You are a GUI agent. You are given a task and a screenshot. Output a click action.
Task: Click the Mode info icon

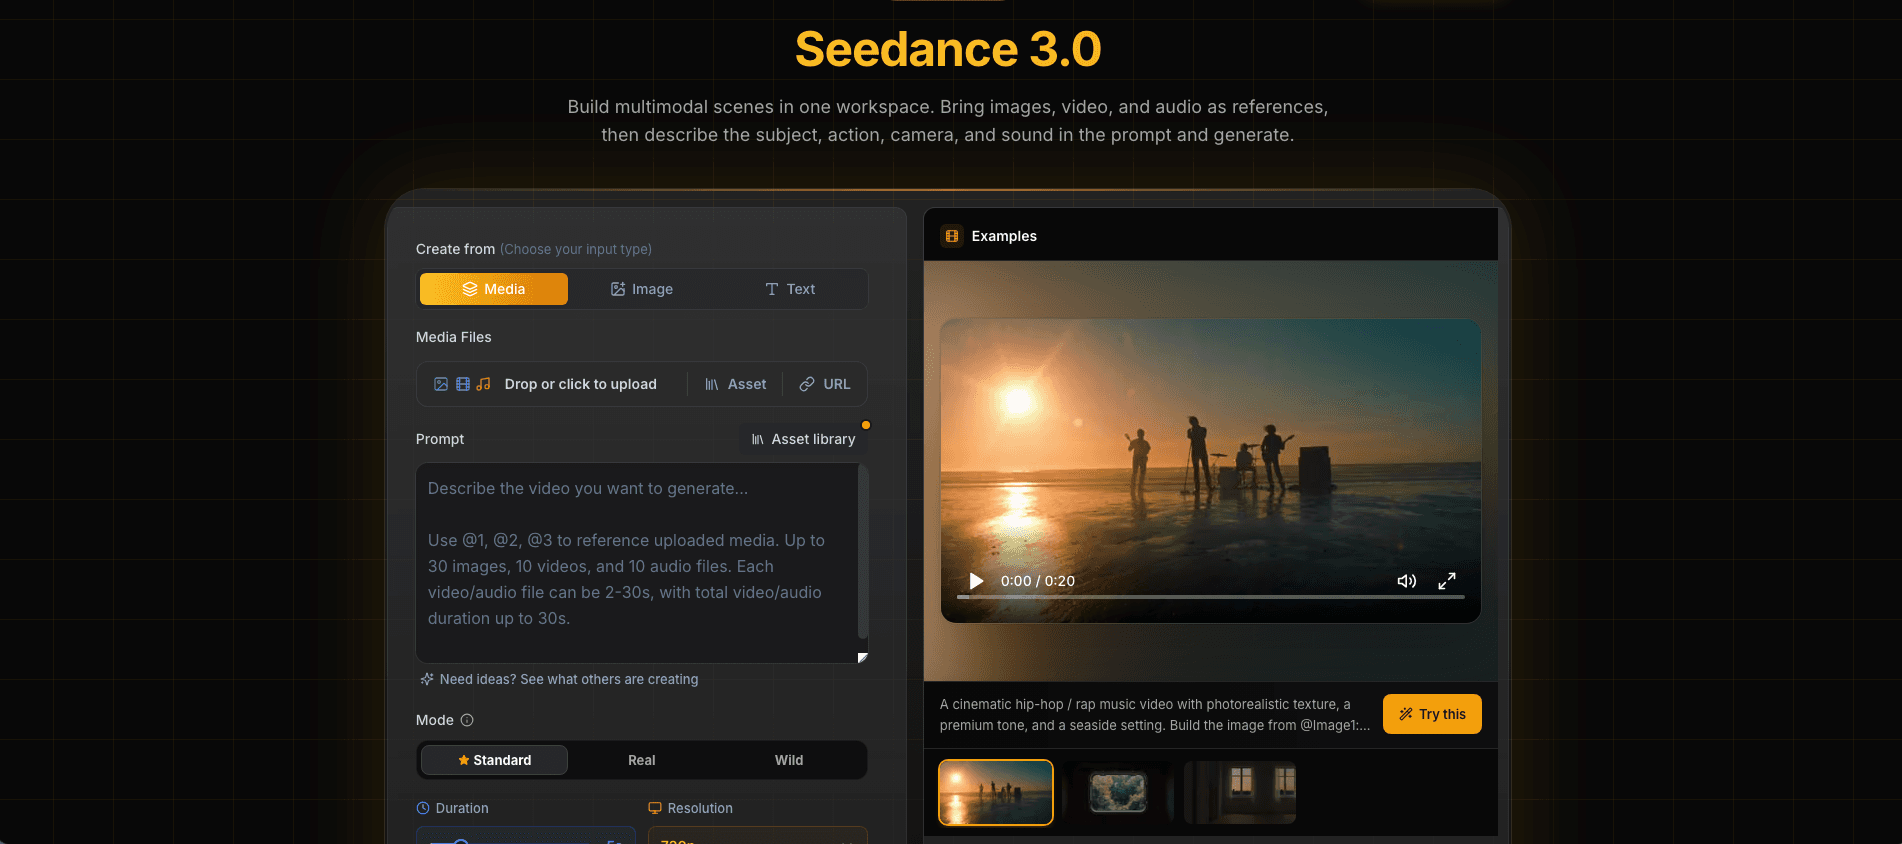coord(467,720)
